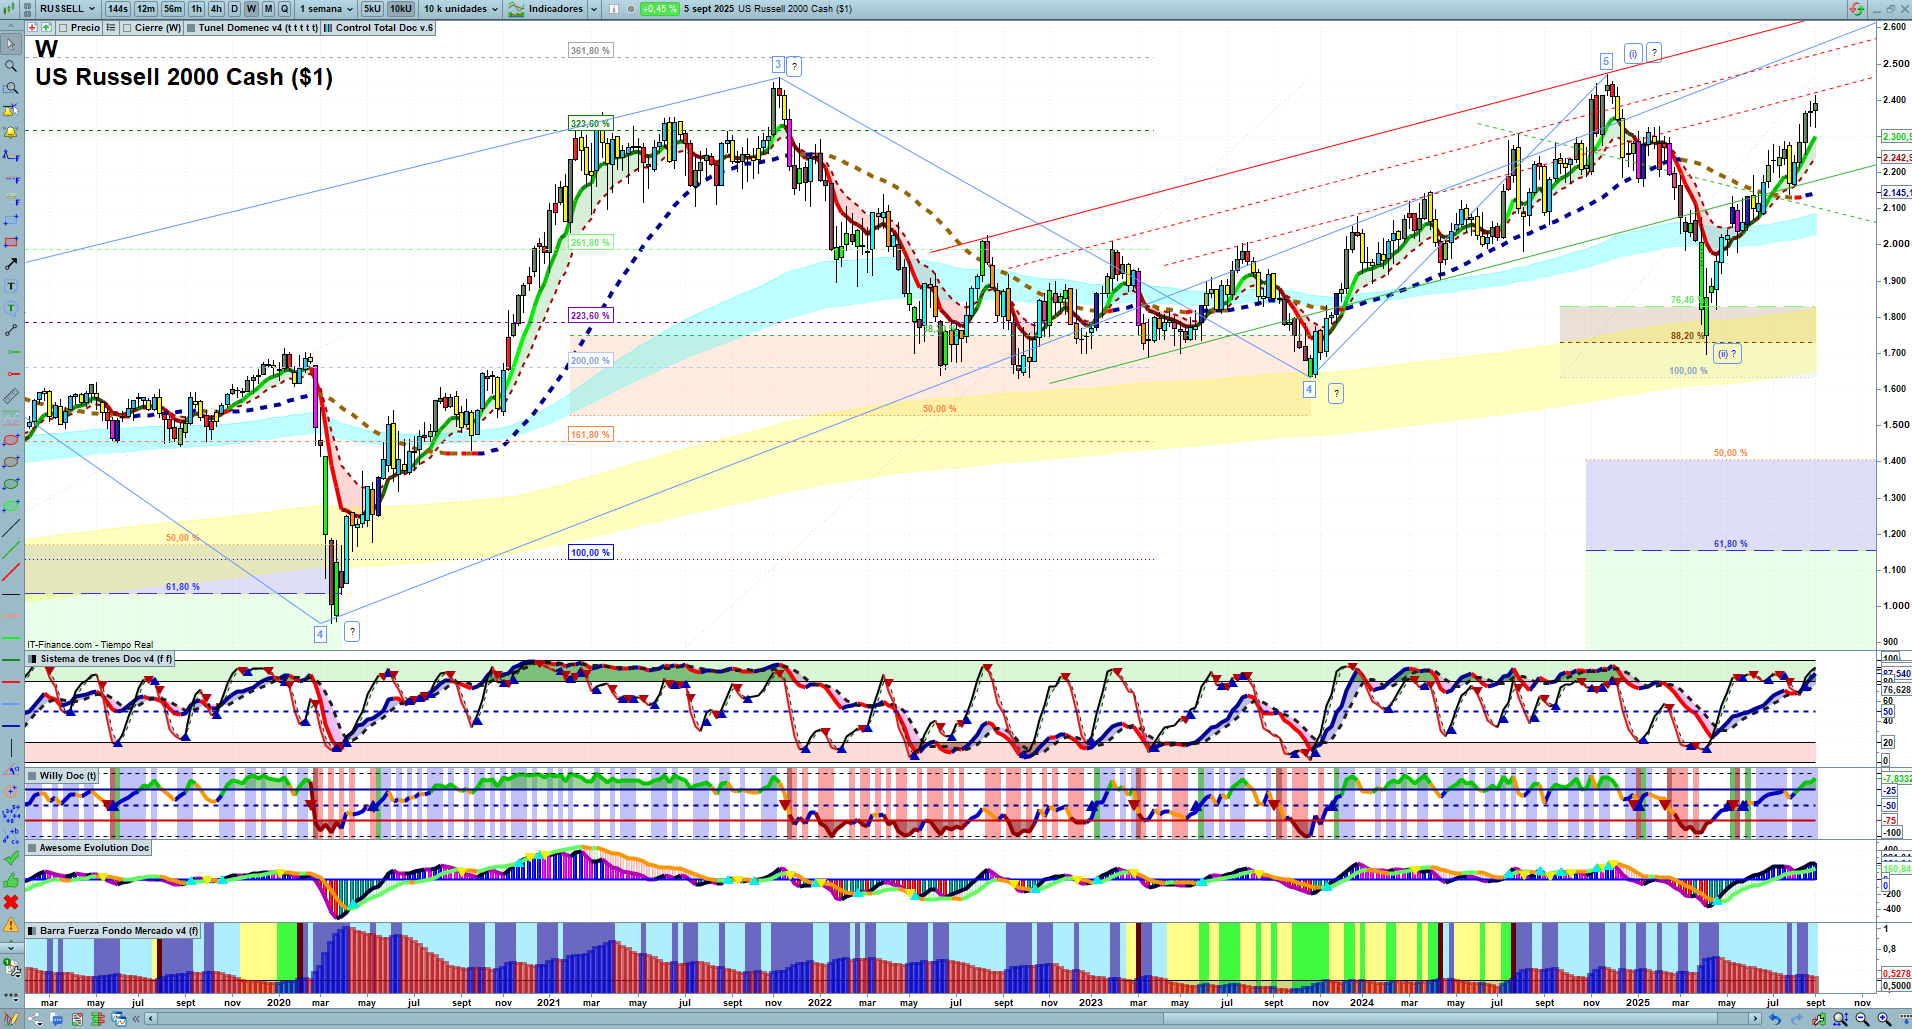Click the yellow alert bell icon

point(11,132)
